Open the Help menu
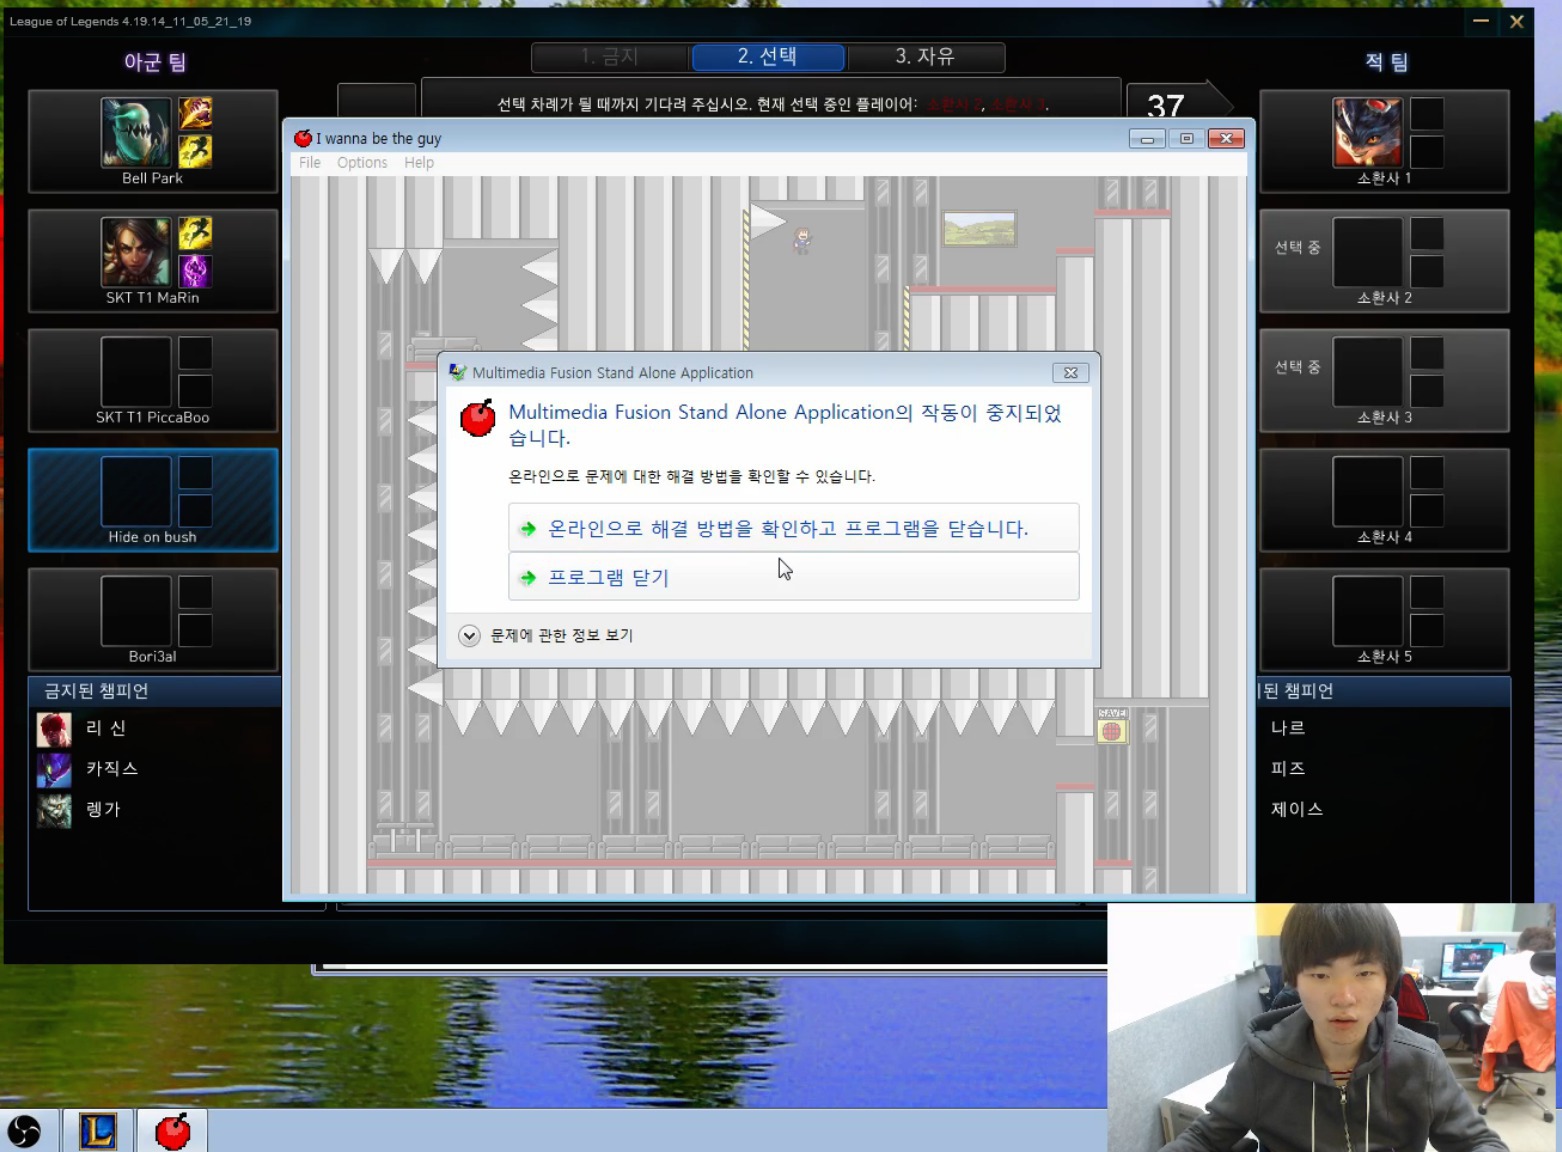The image size is (1562, 1152). click(419, 163)
